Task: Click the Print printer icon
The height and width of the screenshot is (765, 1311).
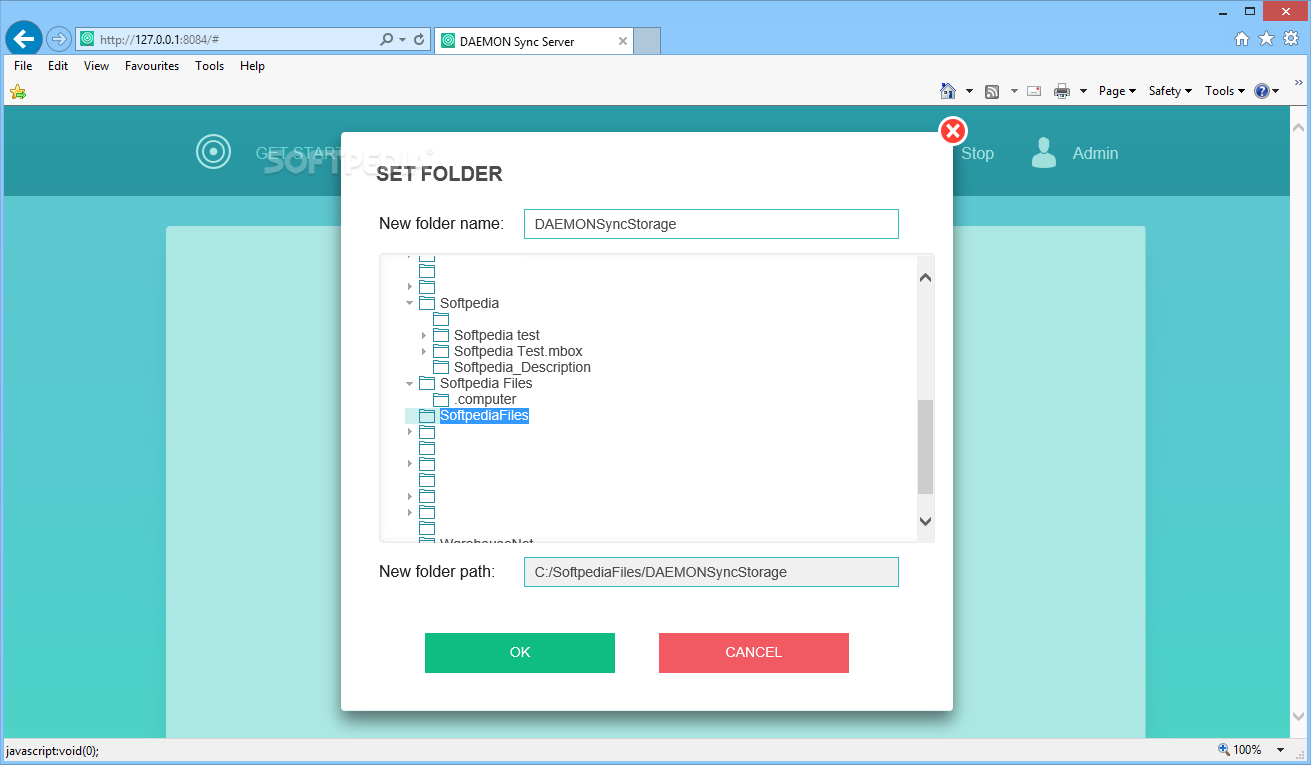Action: (x=1062, y=91)
